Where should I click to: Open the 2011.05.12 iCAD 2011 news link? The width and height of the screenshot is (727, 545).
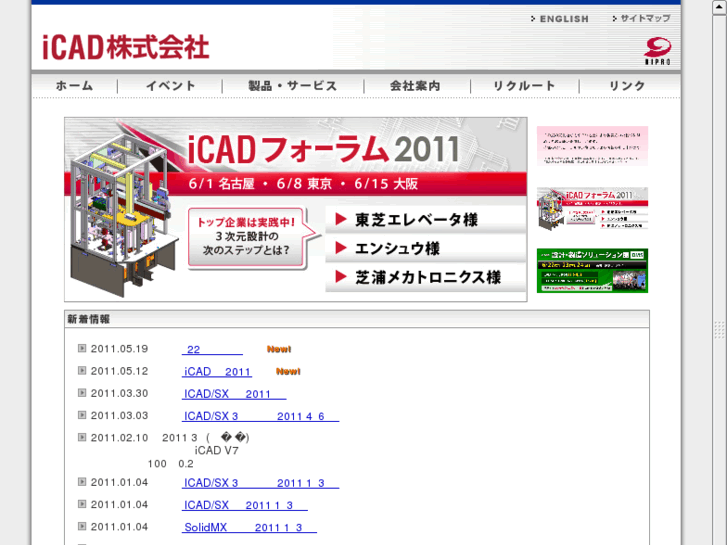coord(217,372)
